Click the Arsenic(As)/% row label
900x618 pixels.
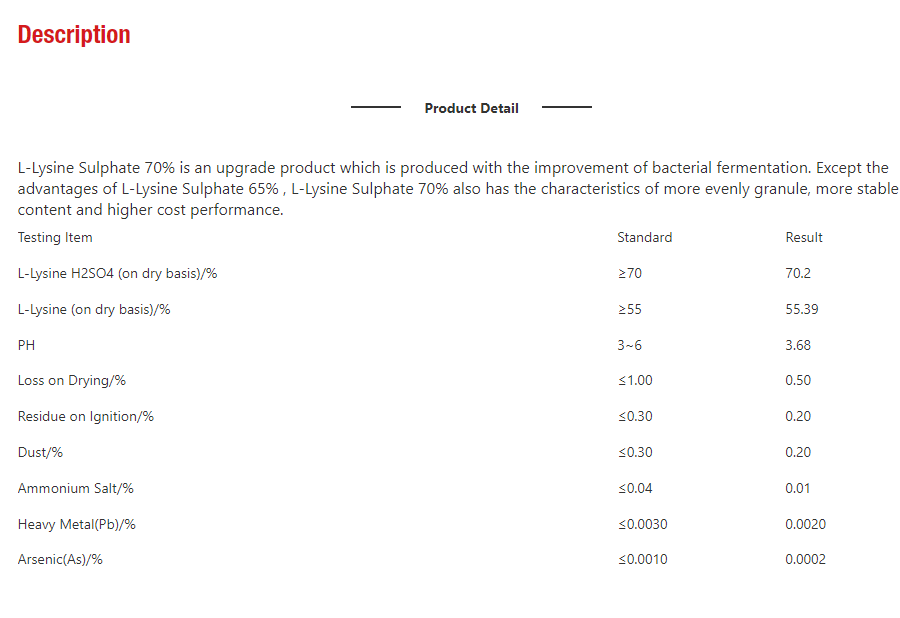pyautogui.click(x=60, y=559)
